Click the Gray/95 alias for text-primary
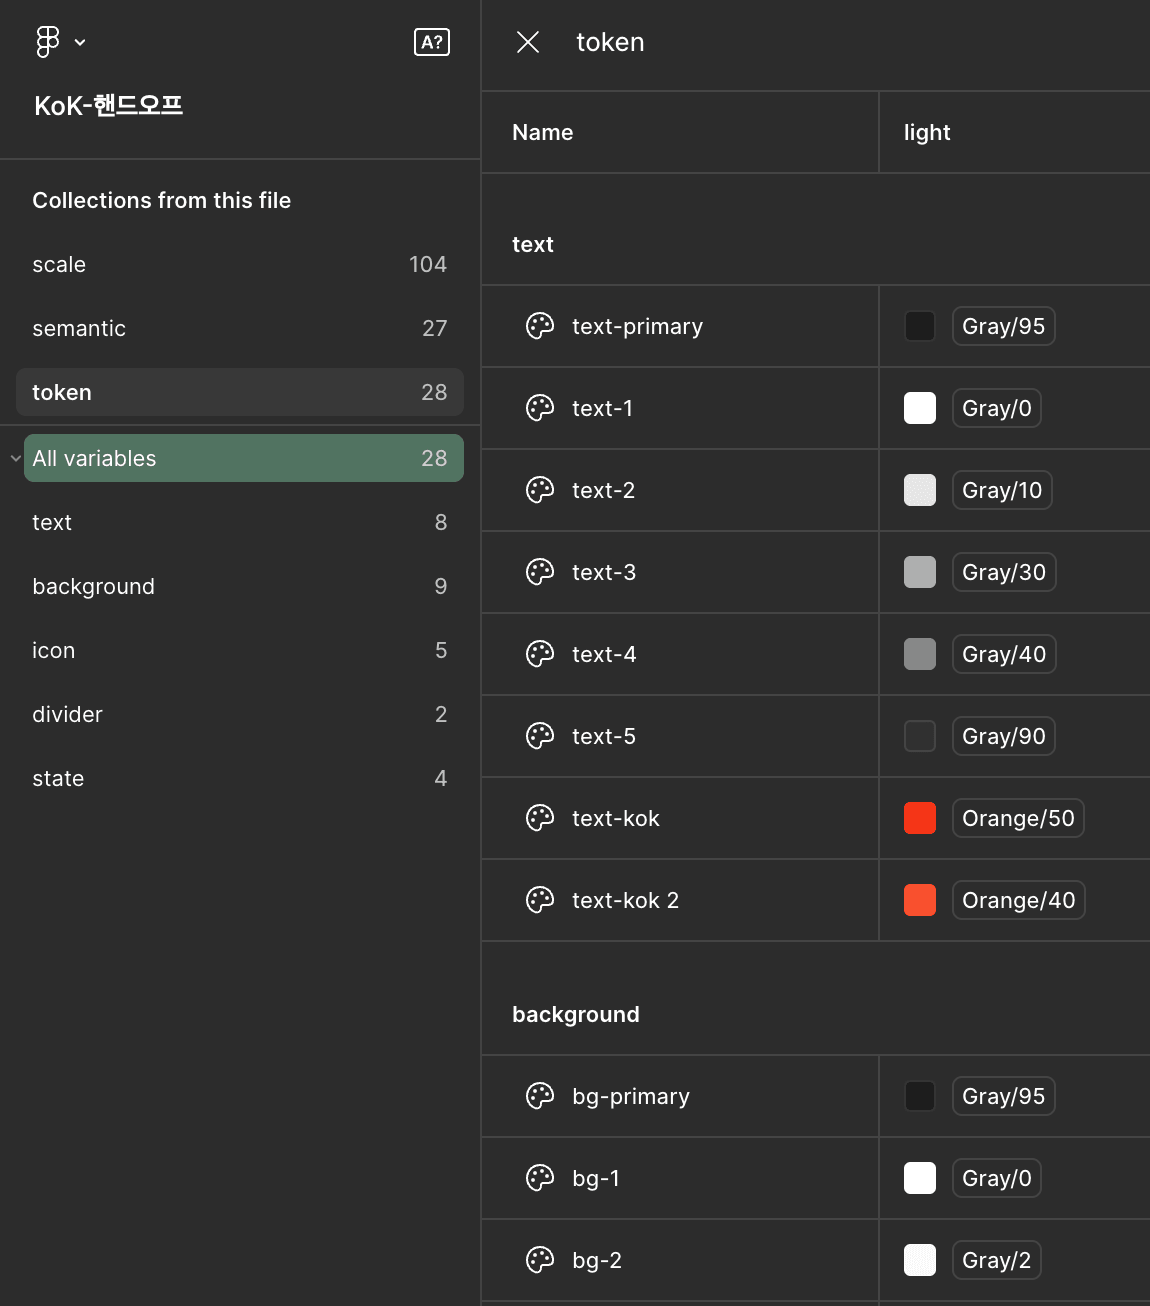Image resolution: width=1150 pixels, height=1306 pixels. 1003,326
